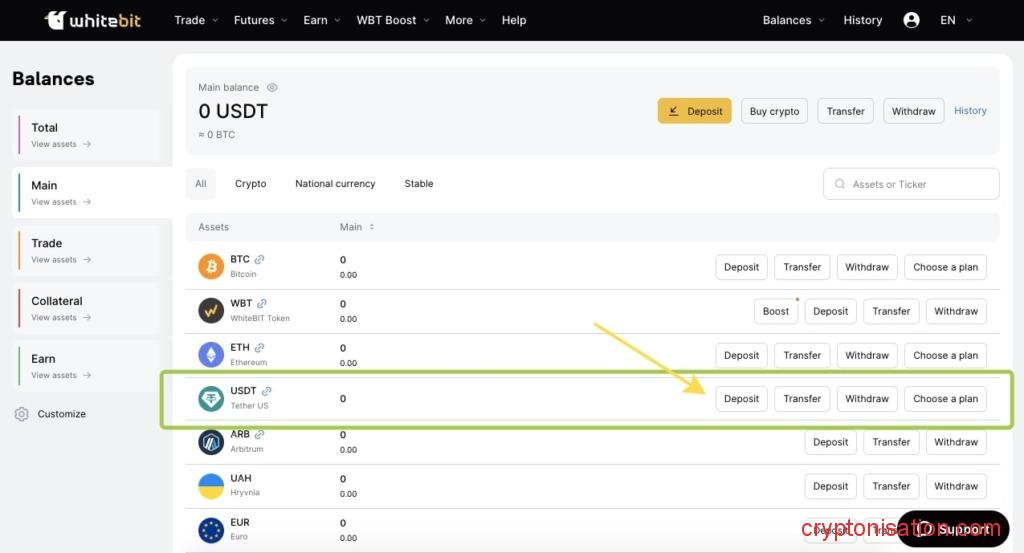The height and width of the screenshot is (553, 1024).
Task: Open the Futures dropdown menu
Action: [x=260, y=20]
